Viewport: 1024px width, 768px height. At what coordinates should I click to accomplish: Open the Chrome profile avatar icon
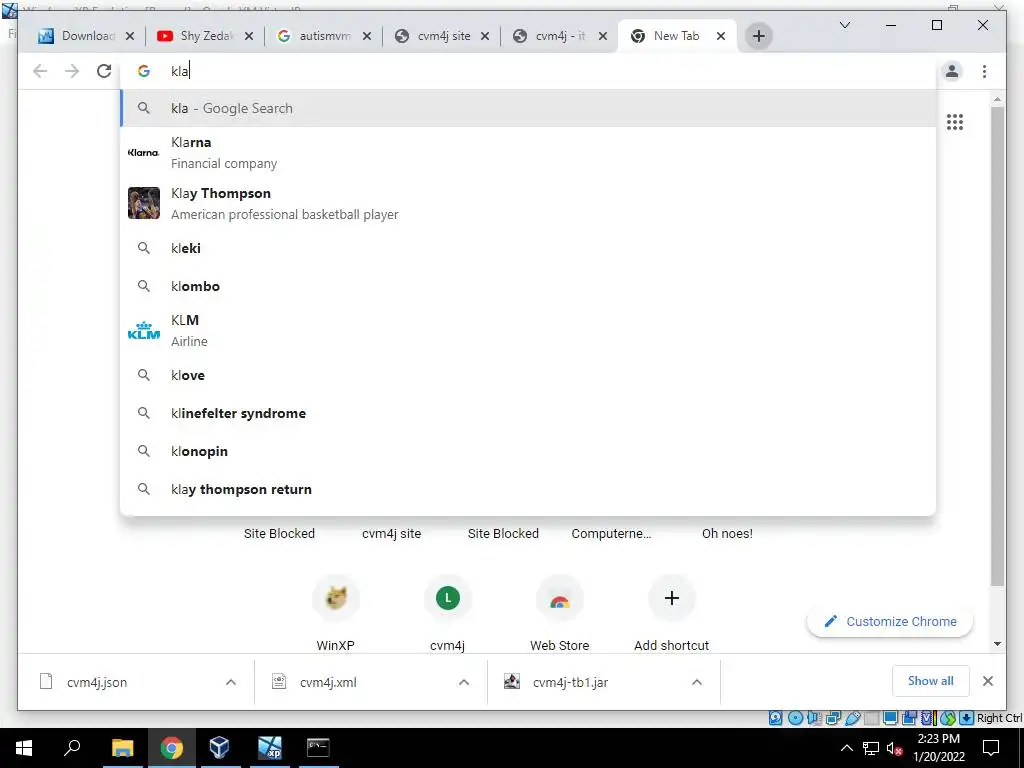click(952, 71)
